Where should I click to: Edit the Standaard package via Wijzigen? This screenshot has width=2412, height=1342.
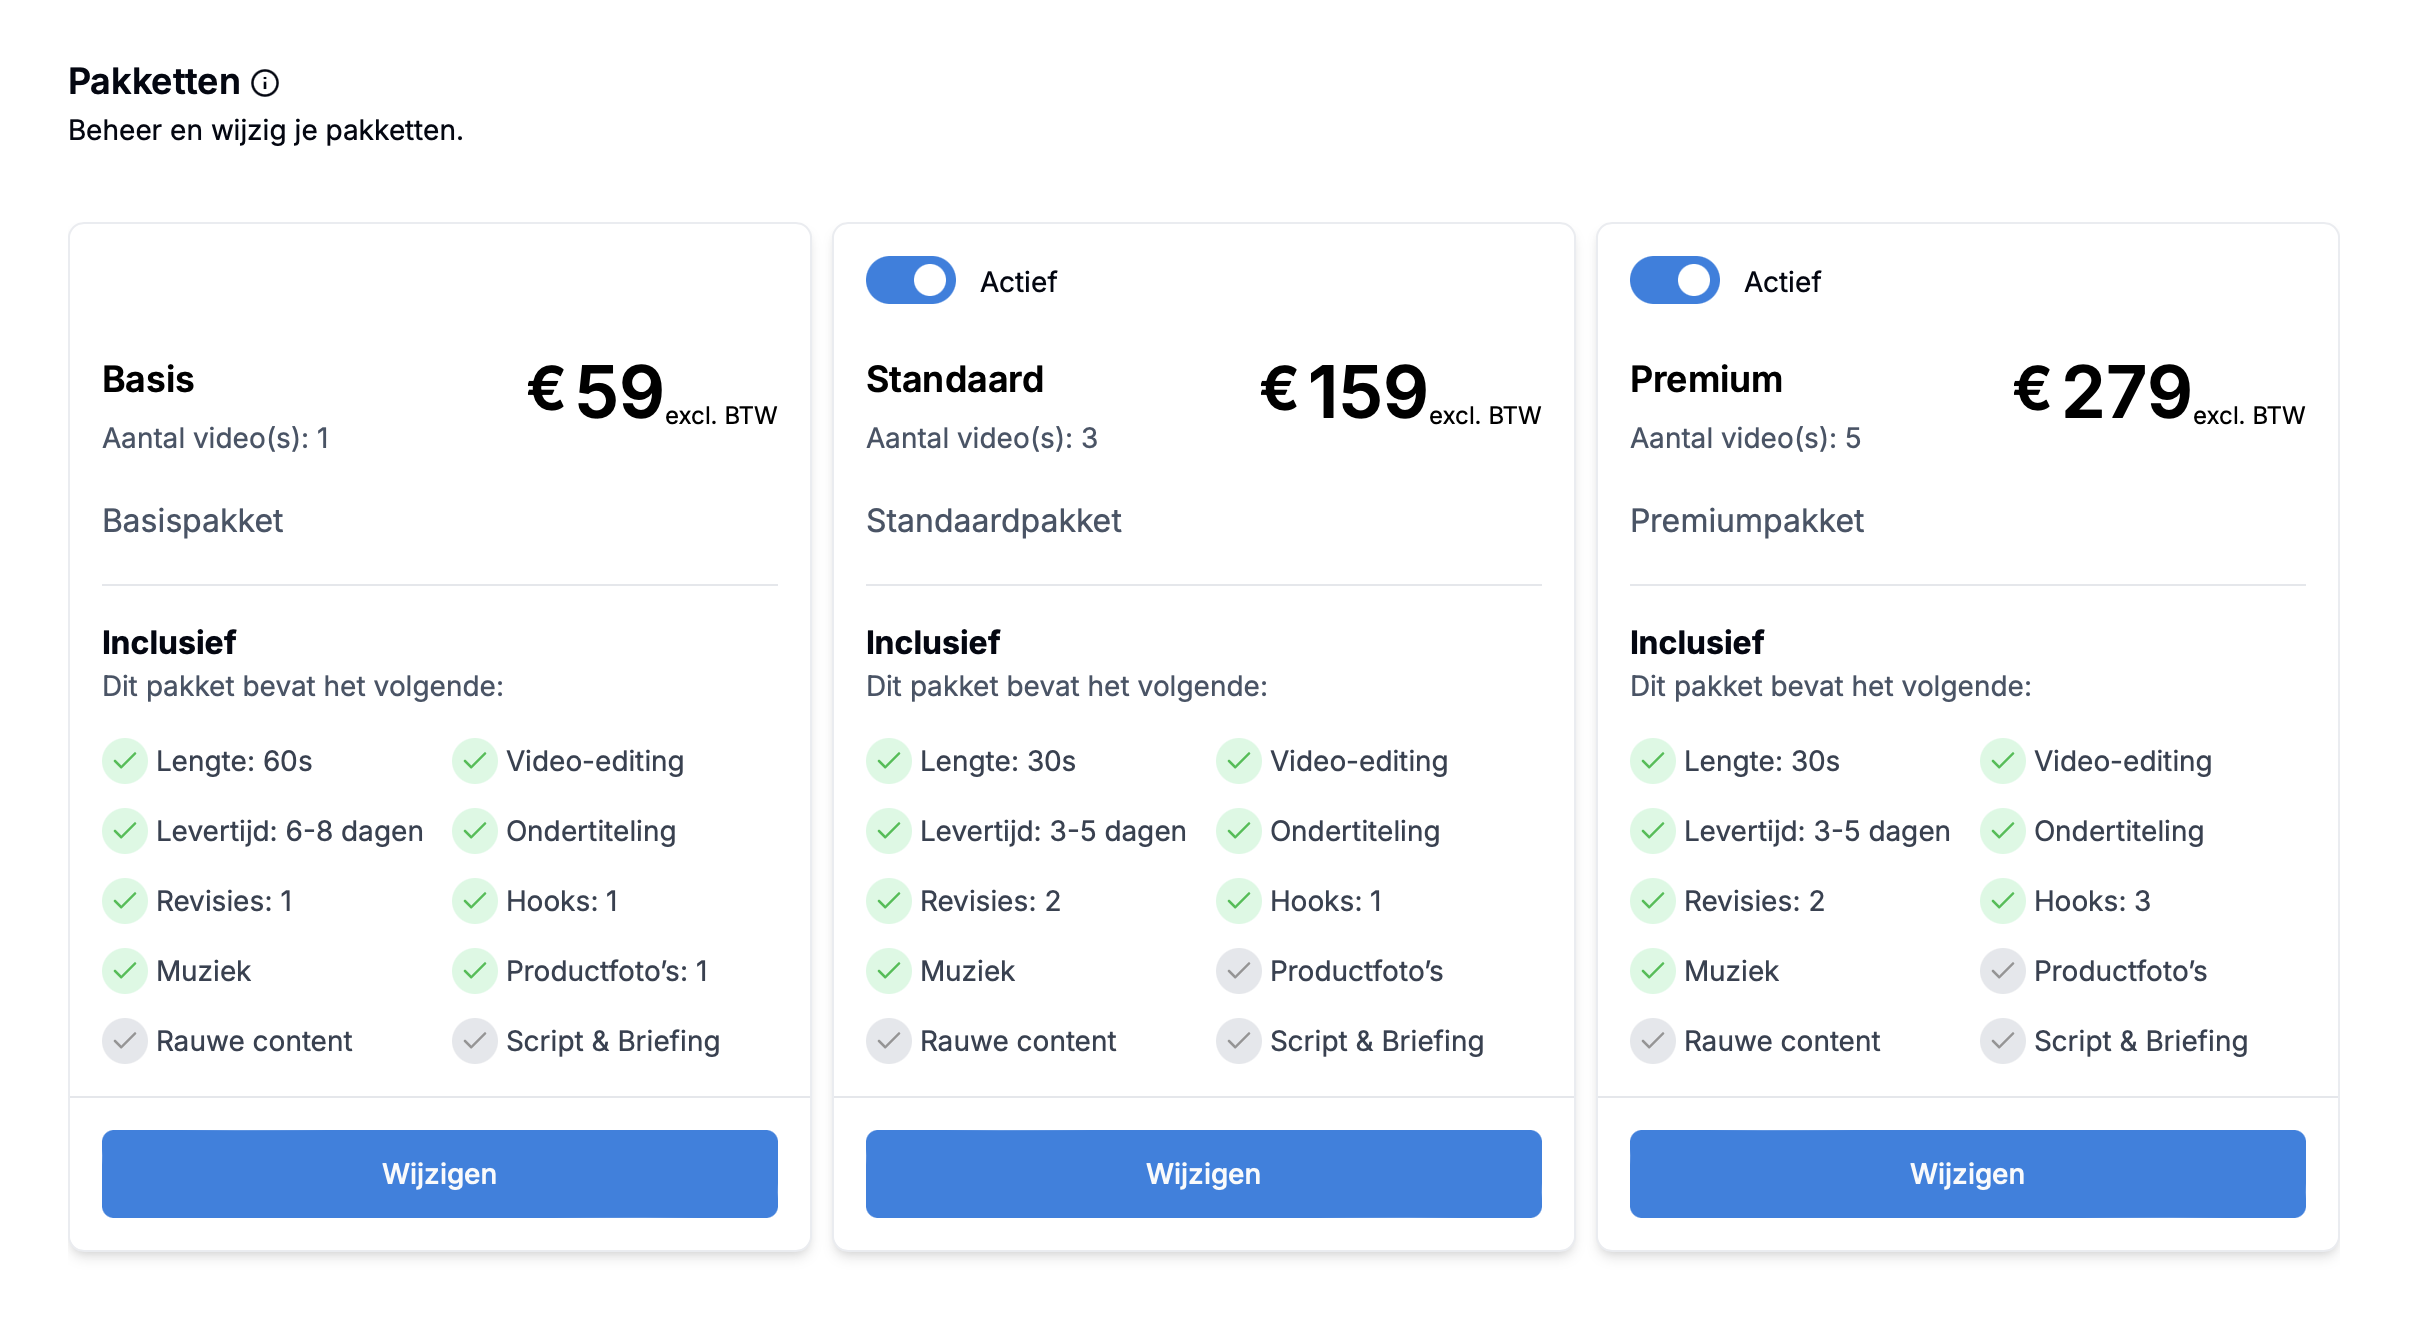tap(1204, 1174)
